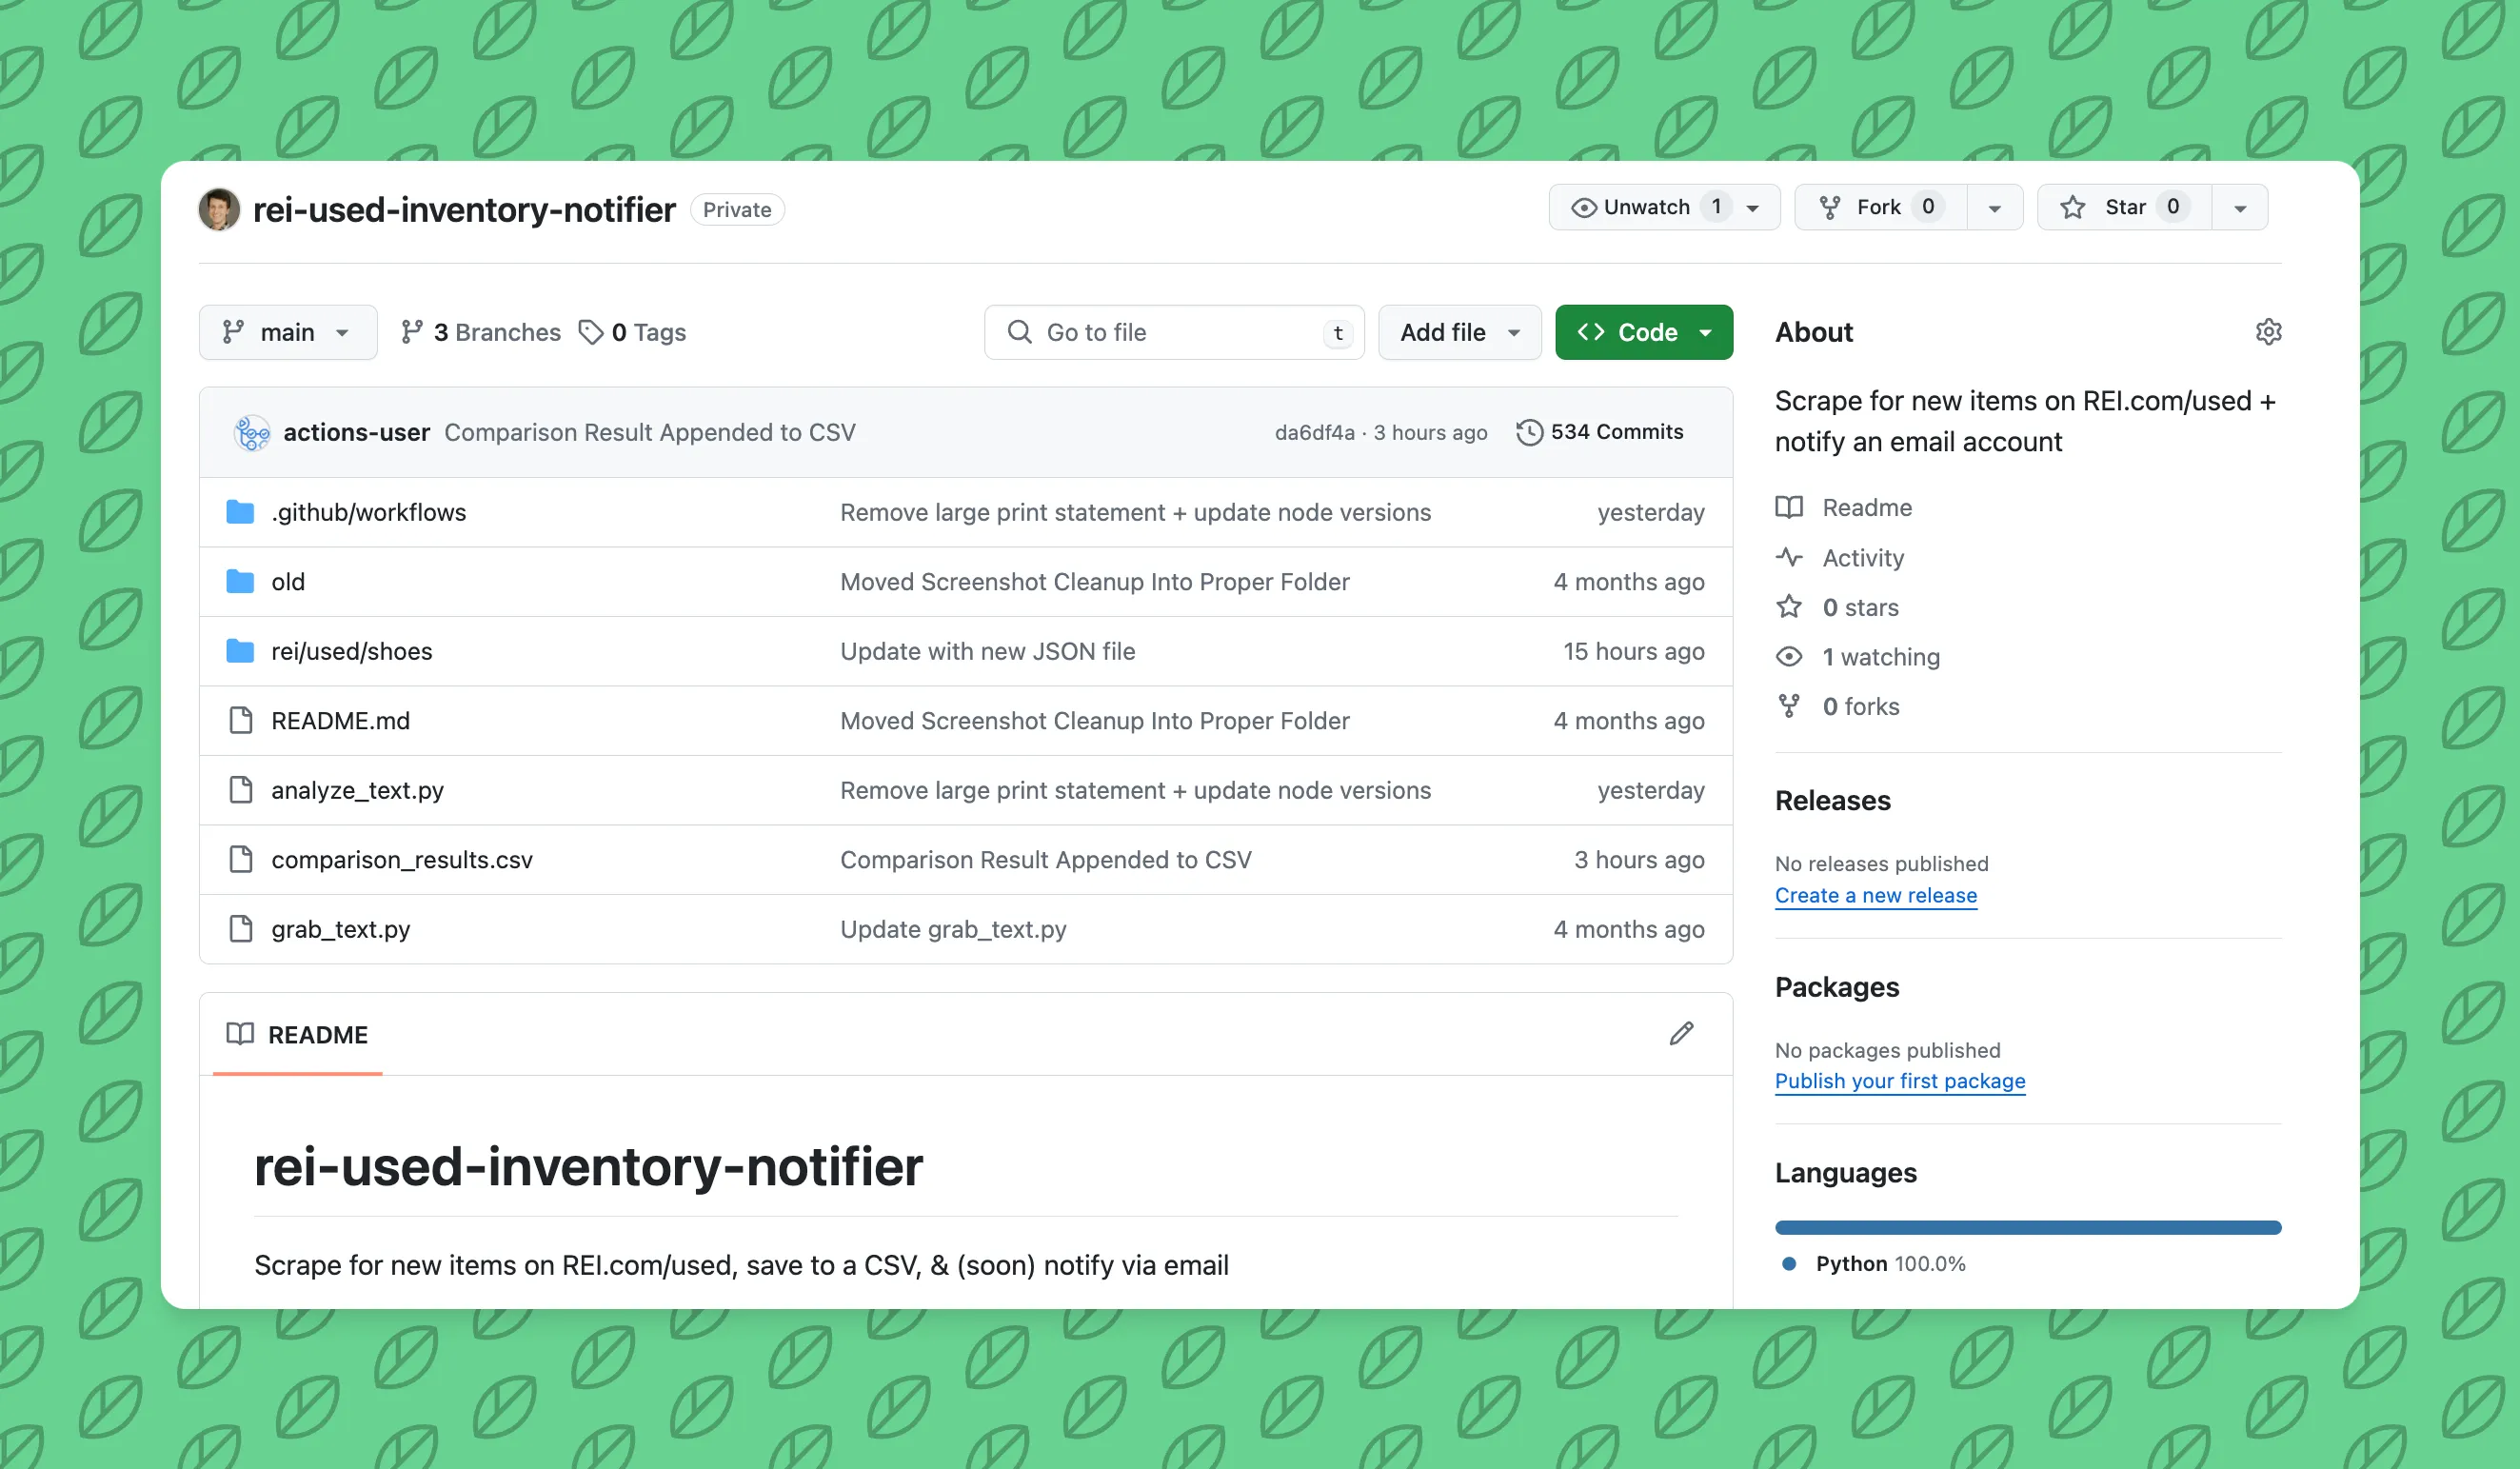Edit README with pencil icon

(x=1681, y=1034)
